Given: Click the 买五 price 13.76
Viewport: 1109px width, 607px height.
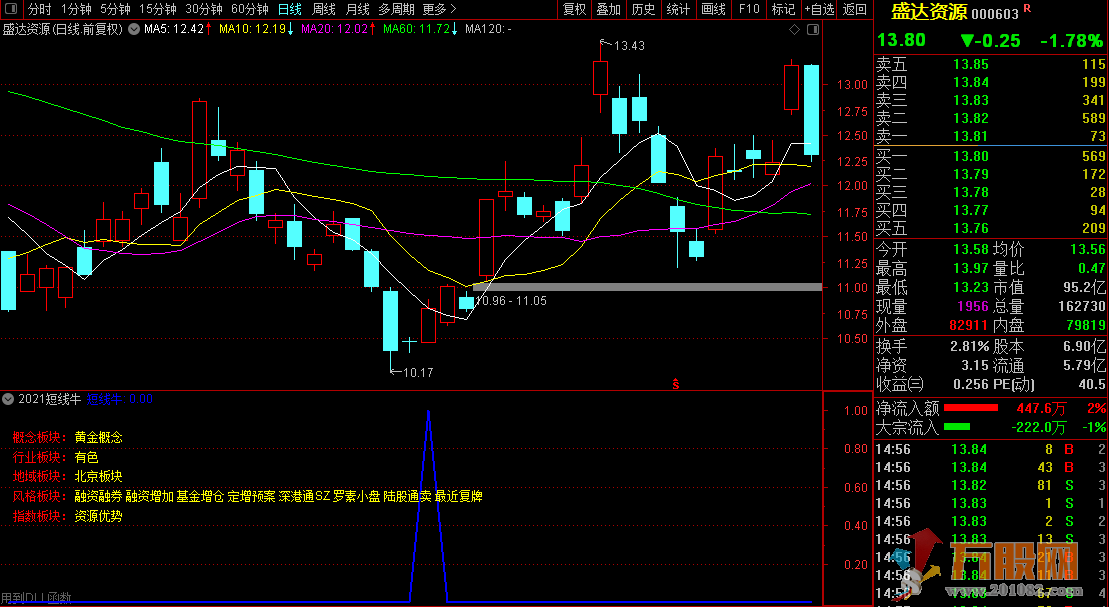Looking at the screenshot, I should click(x=970, y=228).
